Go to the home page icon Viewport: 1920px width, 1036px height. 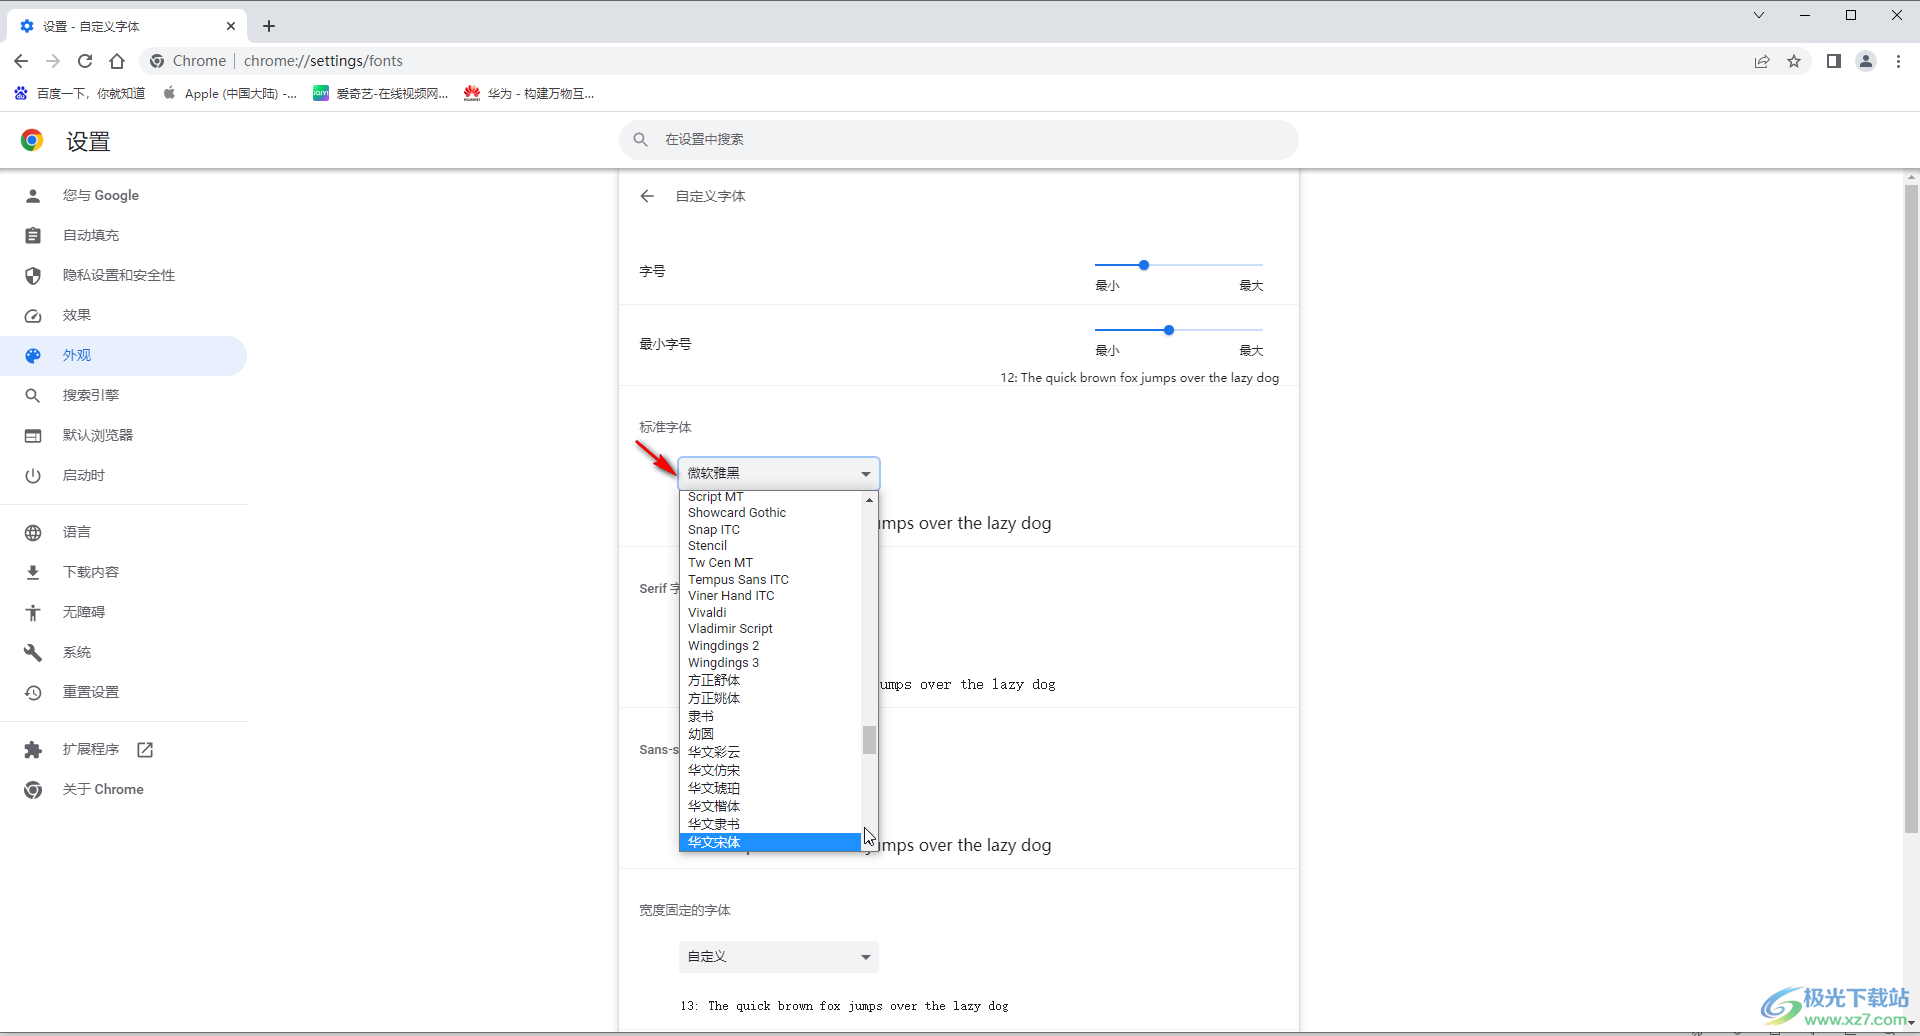[x=117, y=61]
